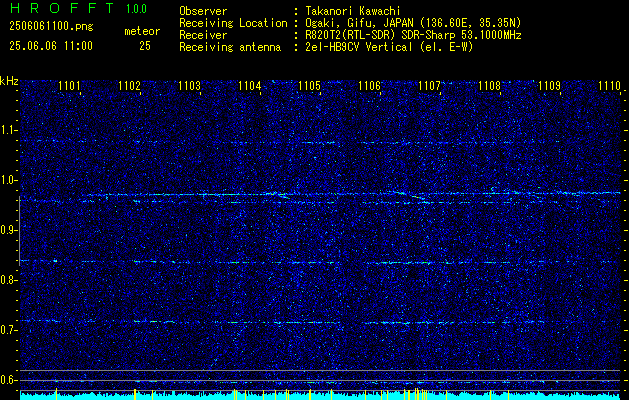Viewport: 629px width, 400px height.
Task: Click the 0.7 frequency axis label
Action: click(8, 330)
